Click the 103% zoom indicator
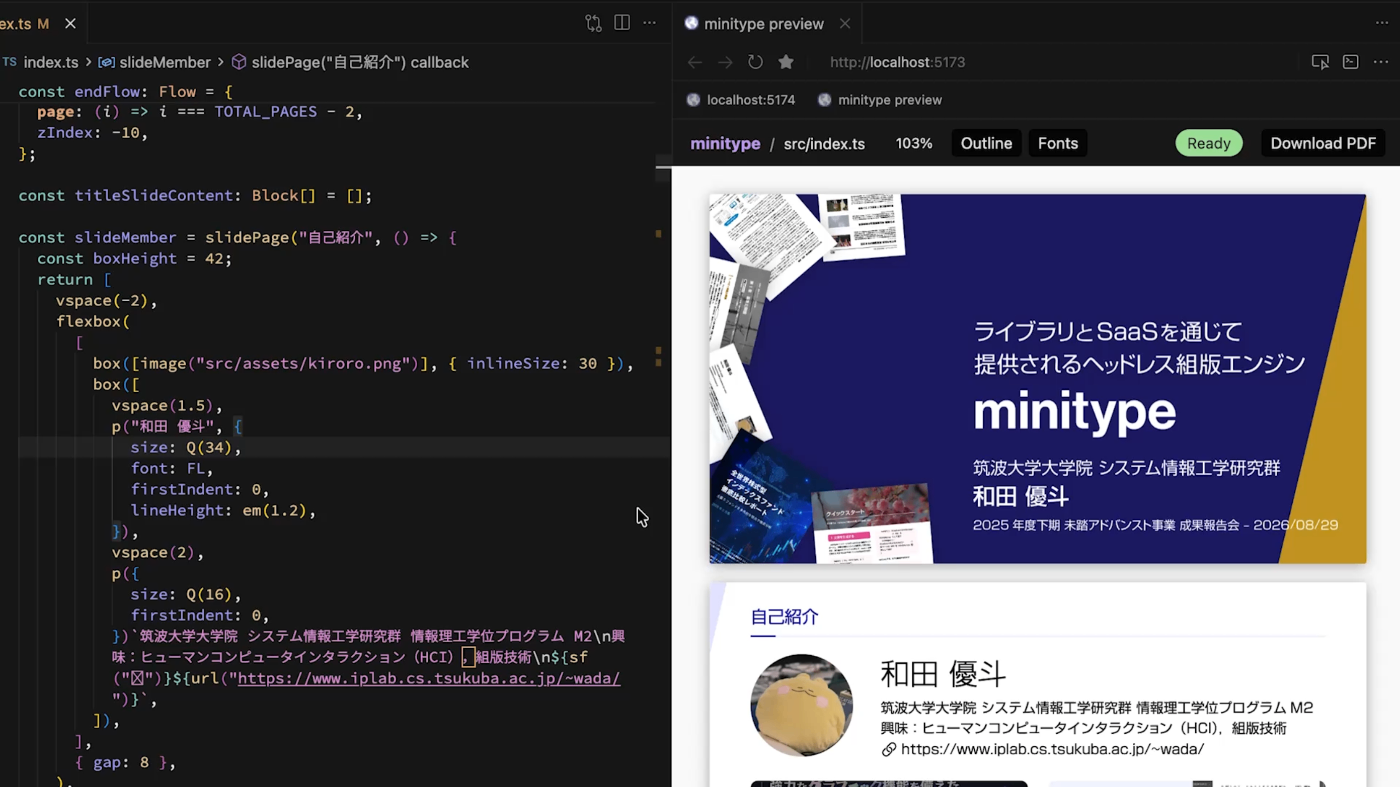The height and width of the screenshot is (787, 1400). coord(914,144)
